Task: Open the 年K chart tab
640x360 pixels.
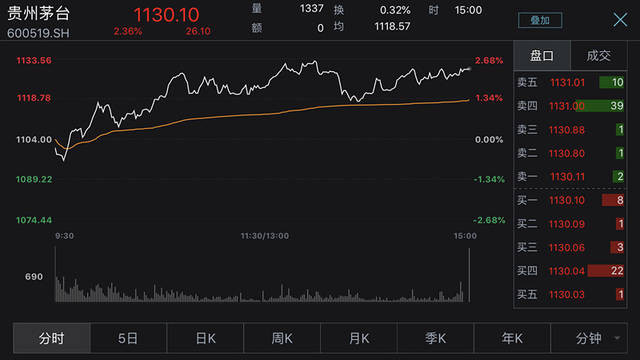Action: coord(512,338)
